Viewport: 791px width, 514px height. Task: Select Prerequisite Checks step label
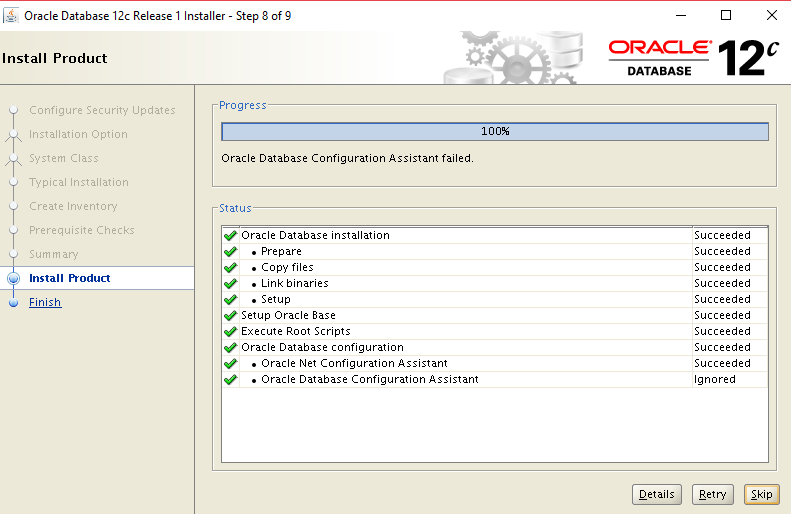(82, 230)
